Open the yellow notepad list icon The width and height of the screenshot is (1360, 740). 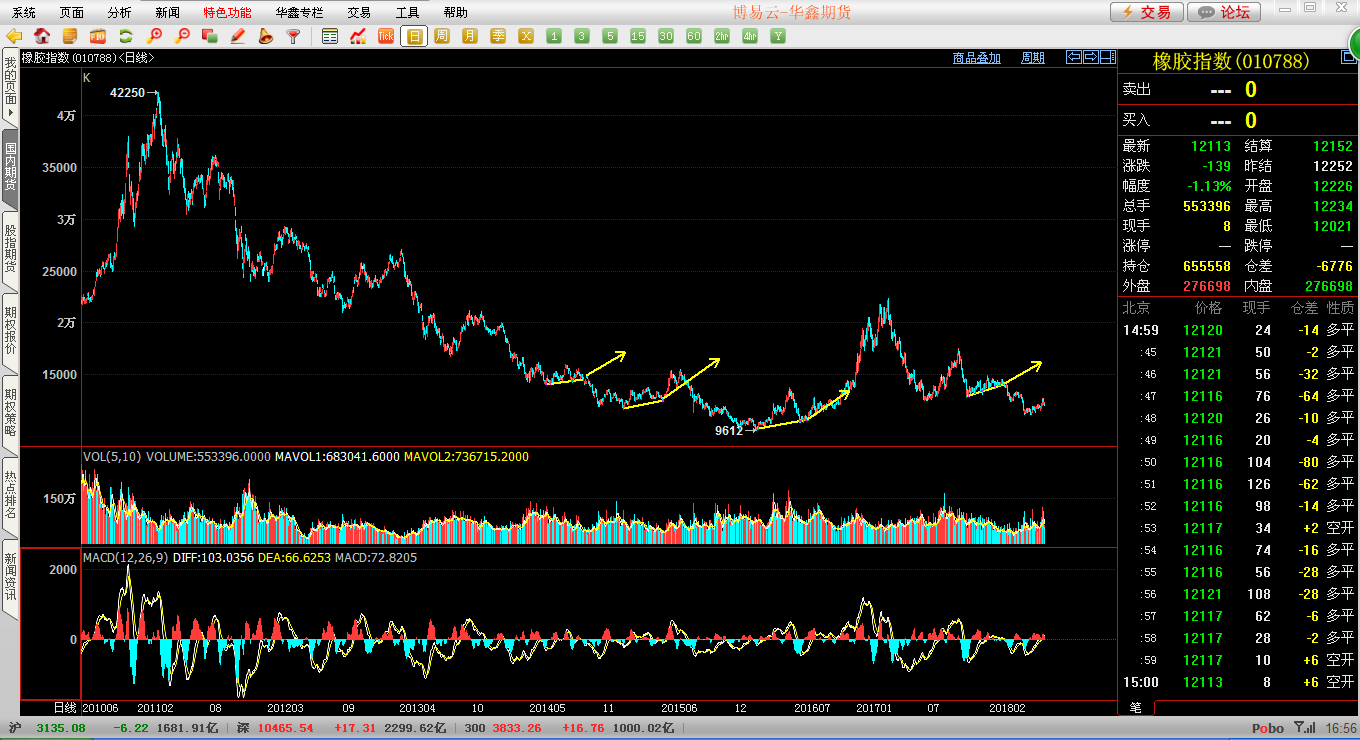tap(70, 36)
